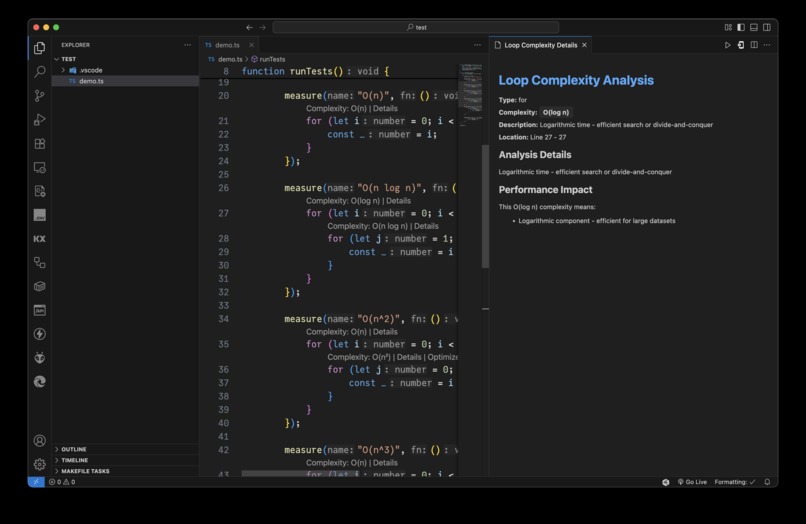Screen dimensions: 806x524
Task: Open the Edge browser tools icon
Action: point(40,382)
